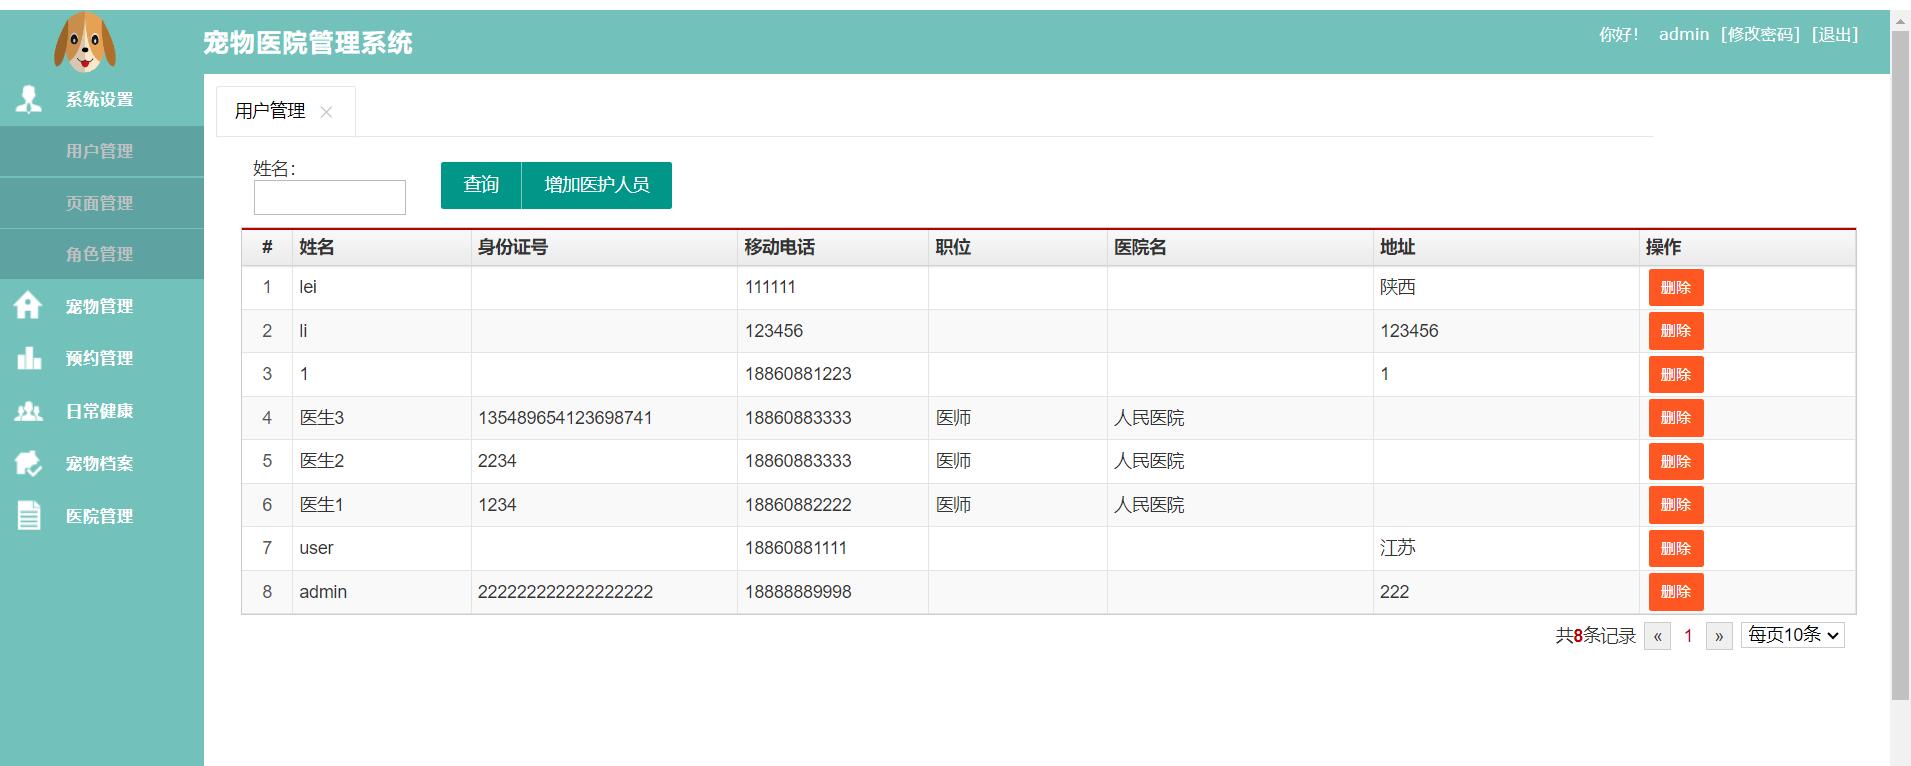
Task: Delete user with phone 18860881223
Action: pyautogui.click(x=1676, y=374)
